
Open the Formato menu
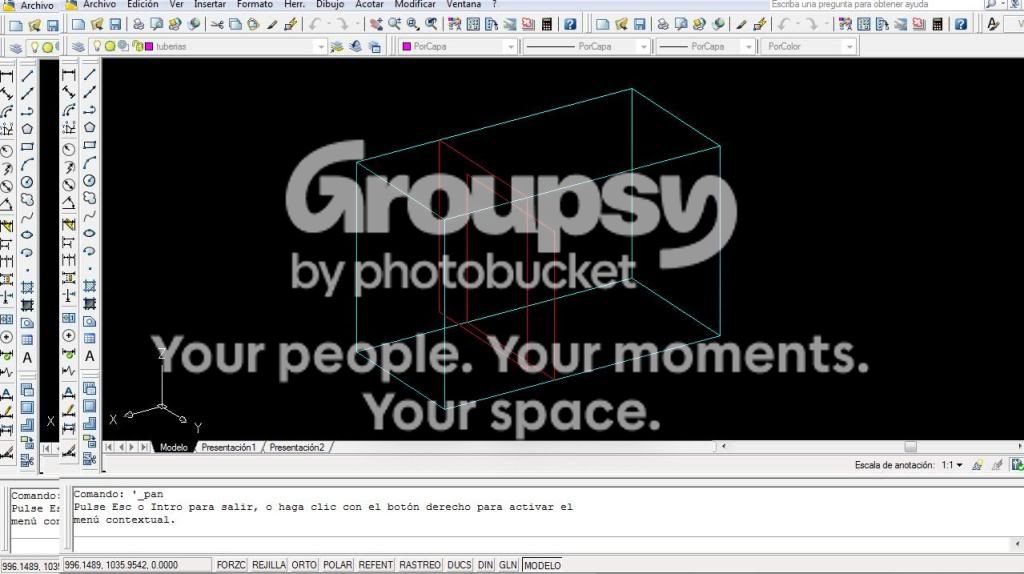point(255,4)
